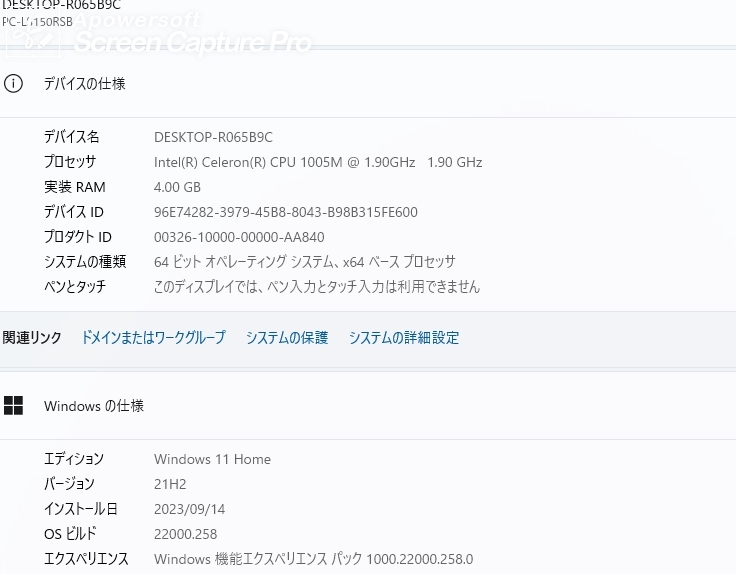Open the ドメインまたはワークグループ link
Screen dimensions: 736x574
coord(153,337)
